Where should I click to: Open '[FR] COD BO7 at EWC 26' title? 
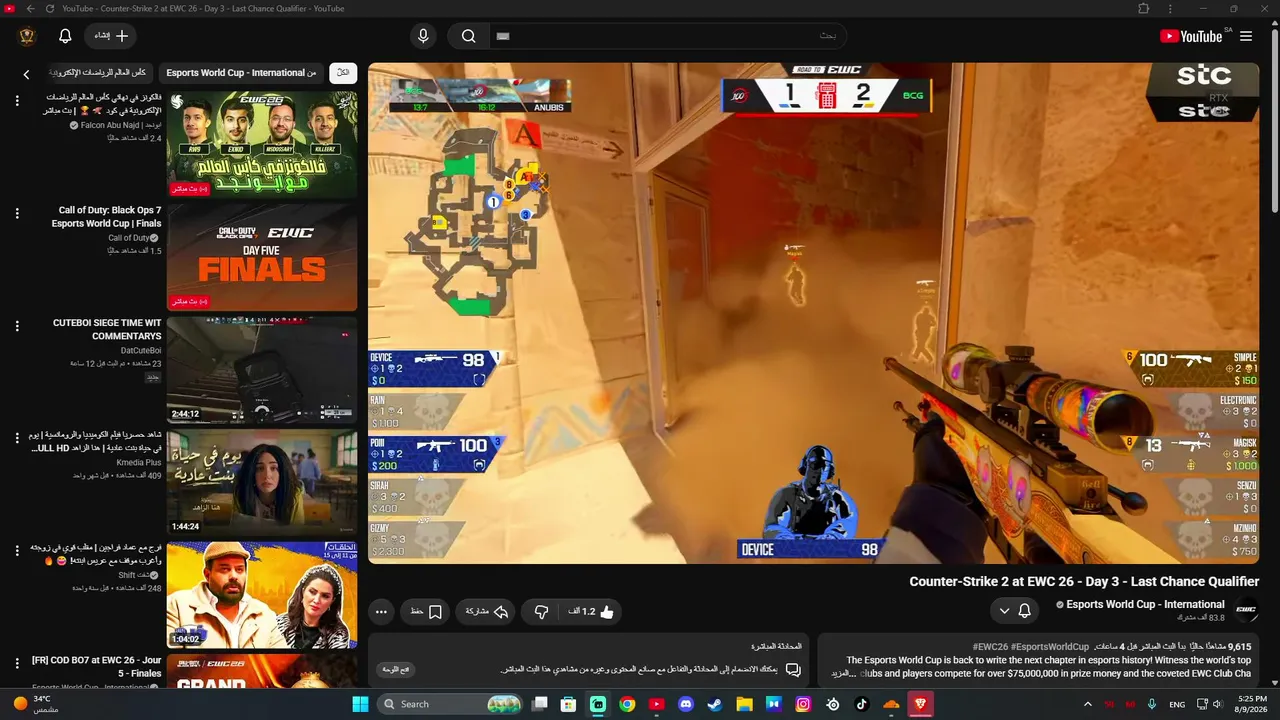(x=97, y=666)
